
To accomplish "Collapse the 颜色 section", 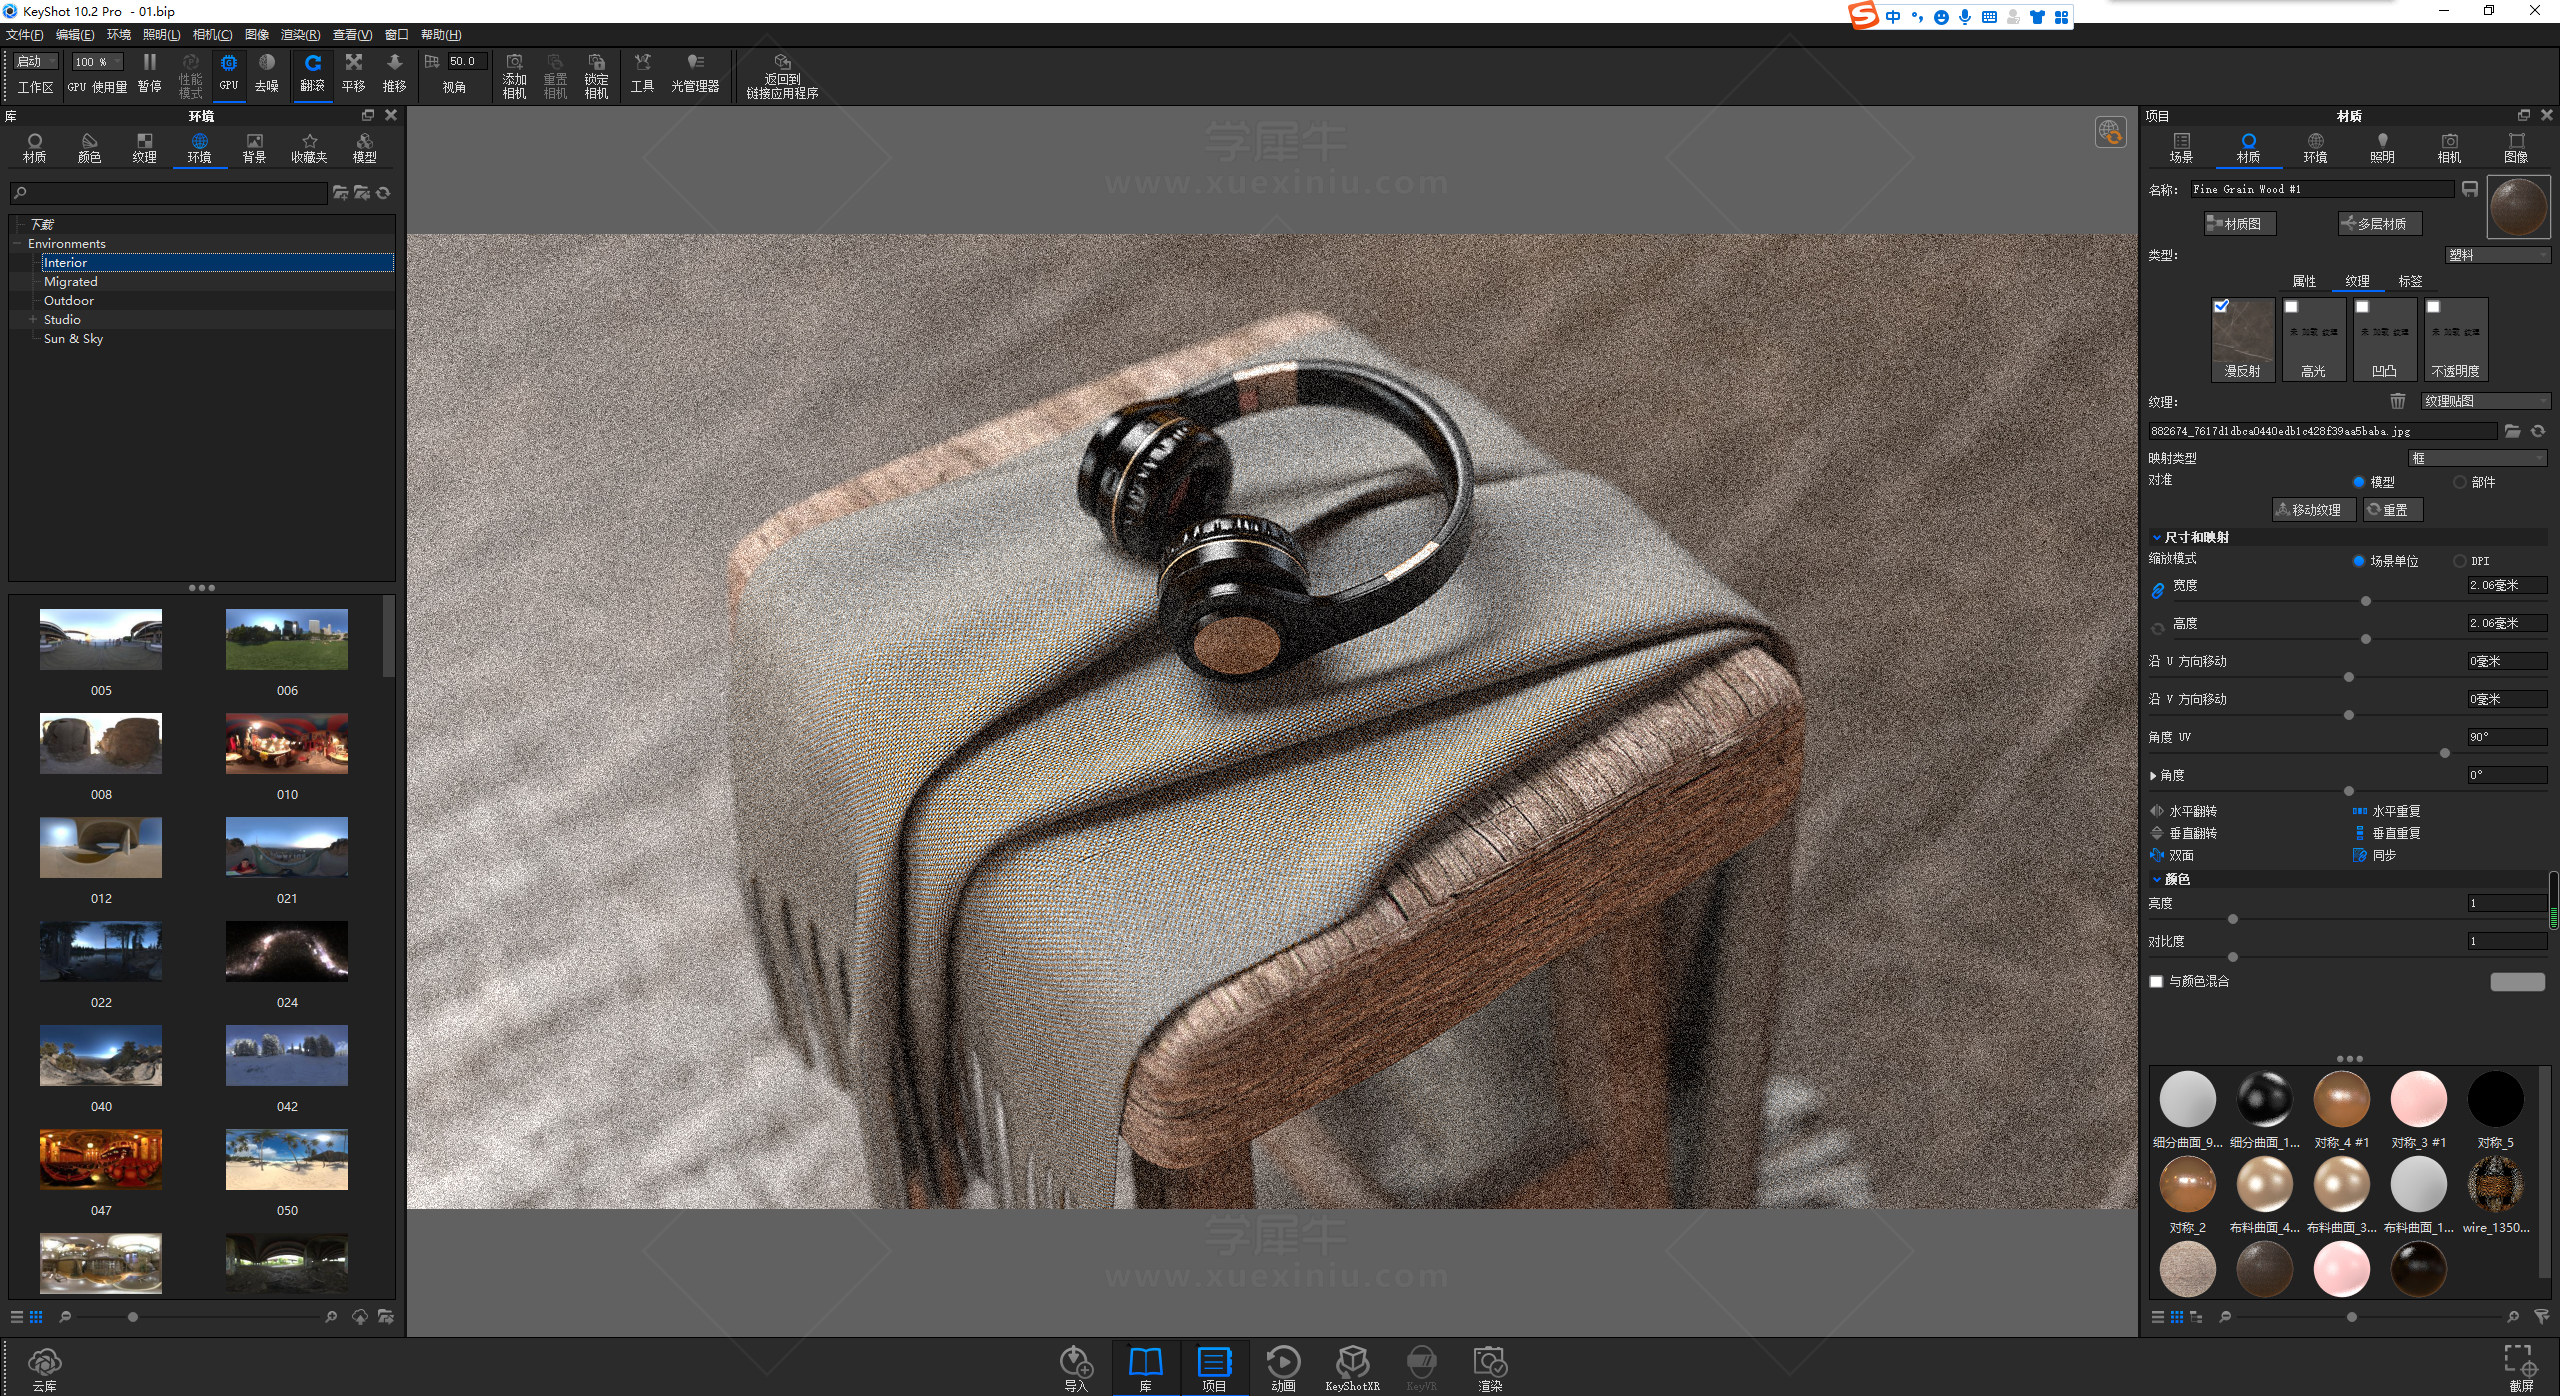I will (x=2157, y=880).
